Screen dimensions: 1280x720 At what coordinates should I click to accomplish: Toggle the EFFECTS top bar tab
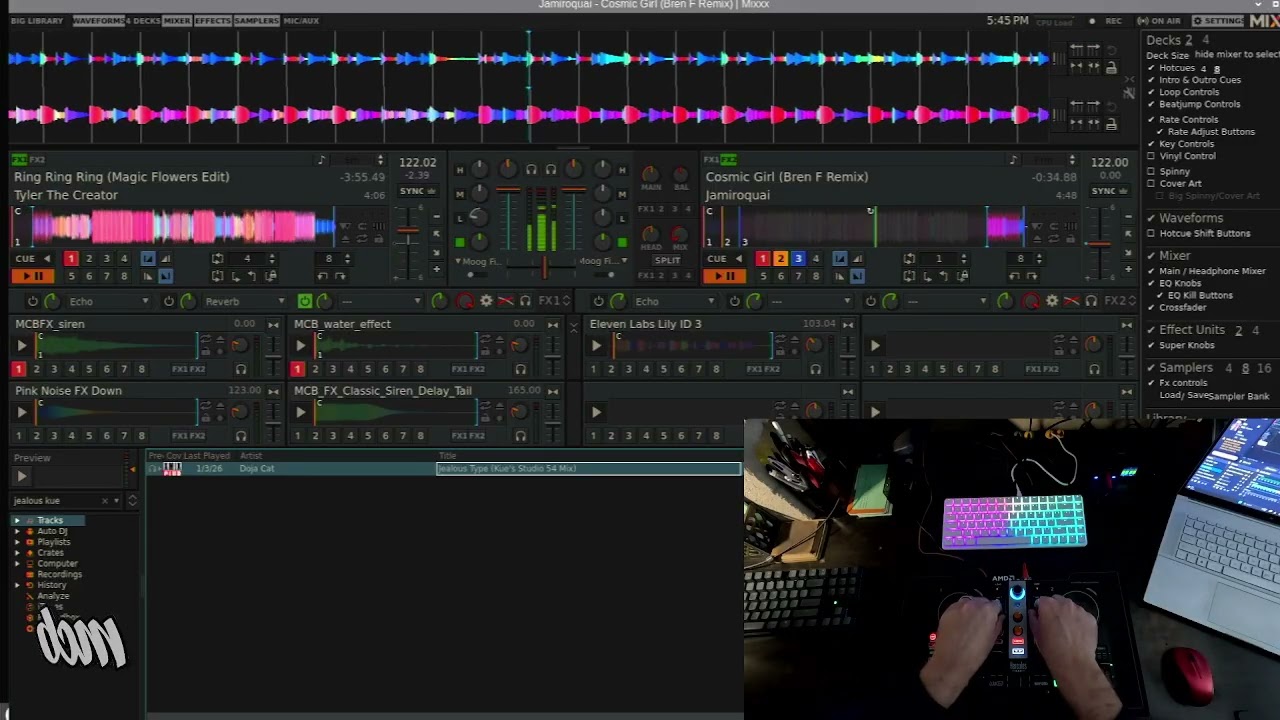[212, 21]
